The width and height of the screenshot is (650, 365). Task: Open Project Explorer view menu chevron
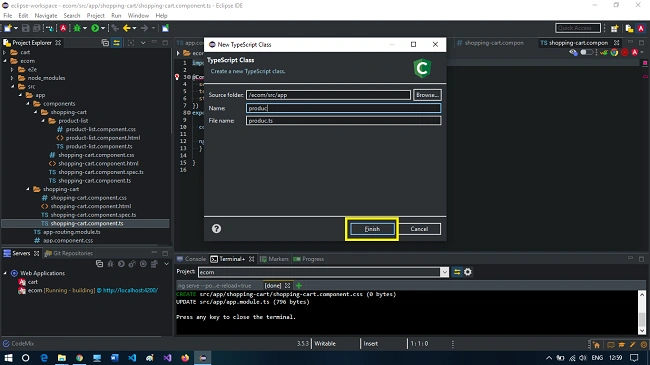[143, 43]
